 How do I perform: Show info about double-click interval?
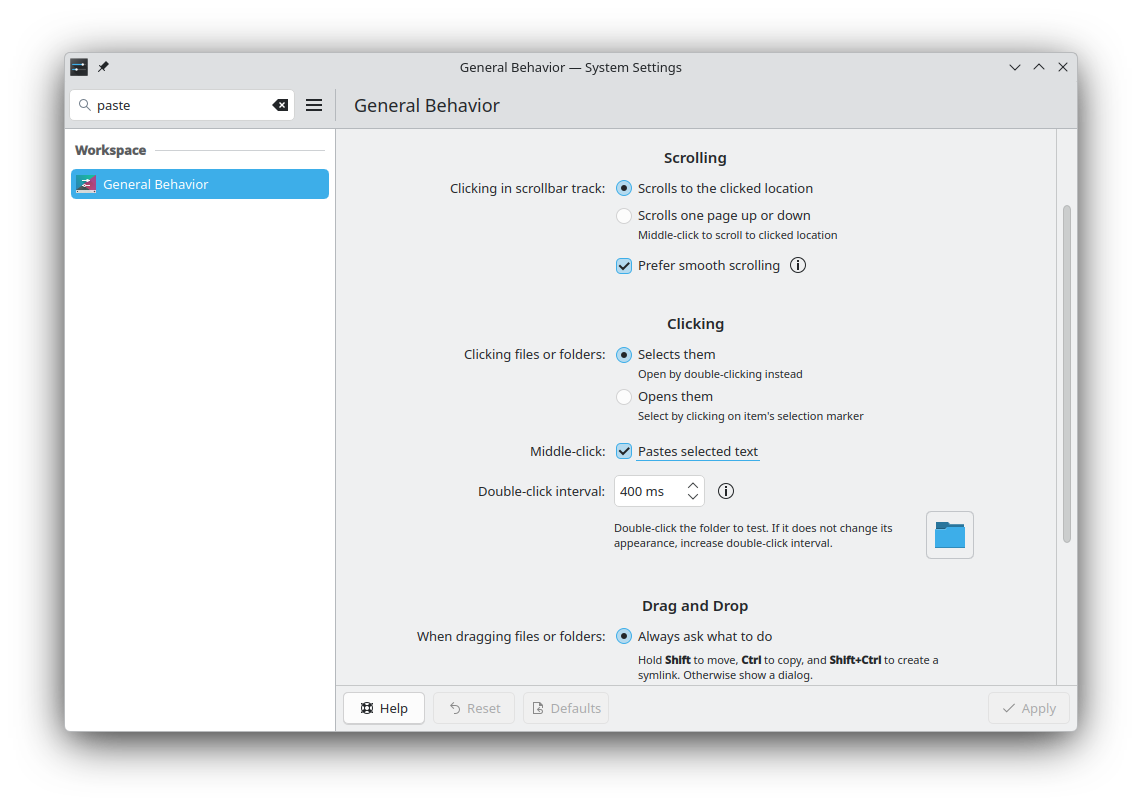click(726, 491)
